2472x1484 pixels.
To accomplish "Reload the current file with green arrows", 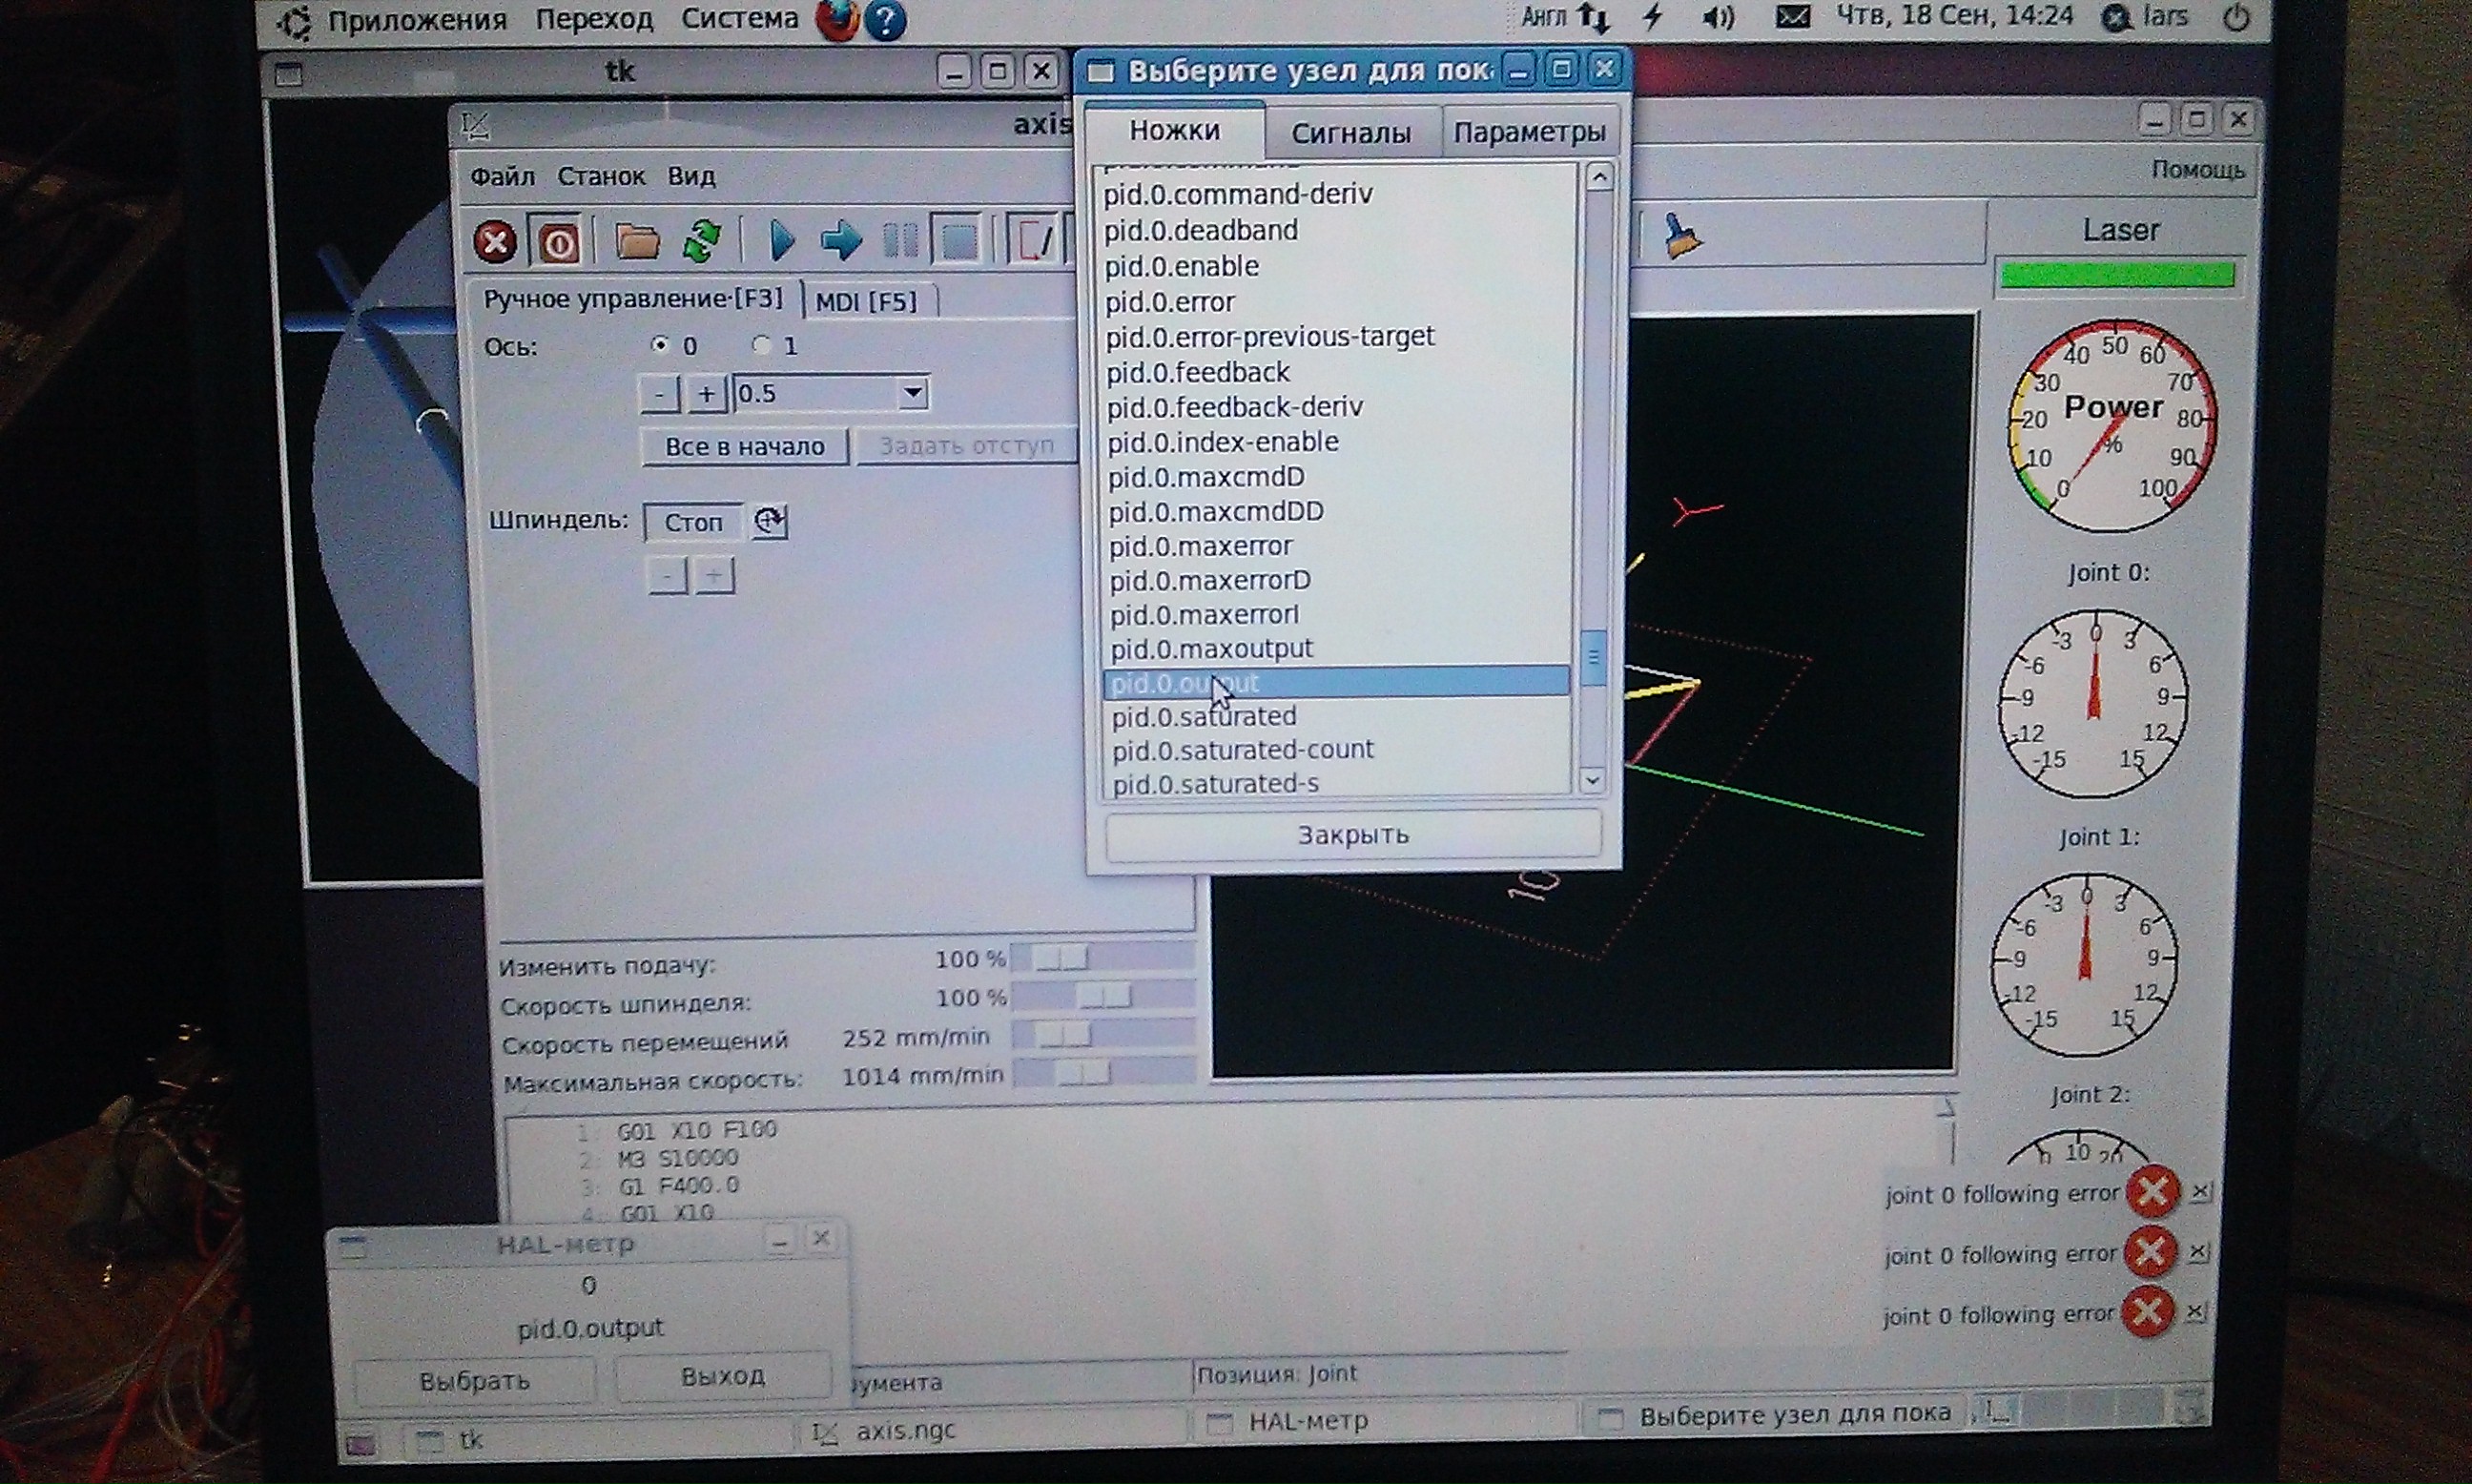I will pos(702,241).
